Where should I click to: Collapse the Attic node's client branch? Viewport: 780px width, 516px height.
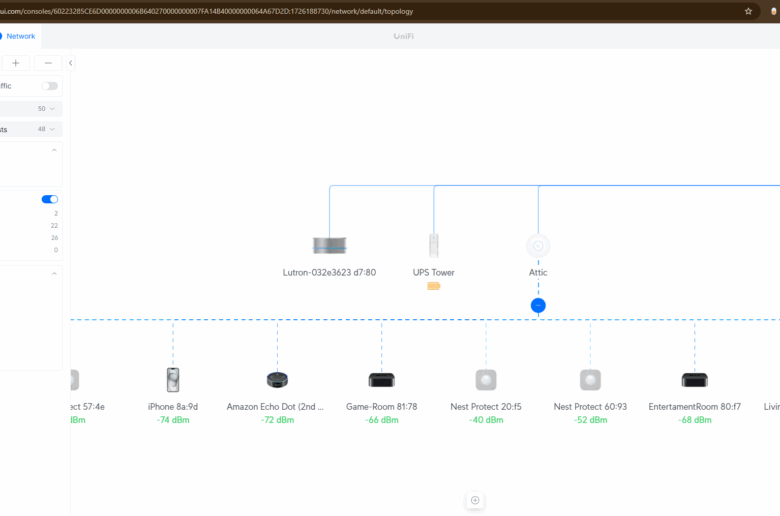coord(538,305)
